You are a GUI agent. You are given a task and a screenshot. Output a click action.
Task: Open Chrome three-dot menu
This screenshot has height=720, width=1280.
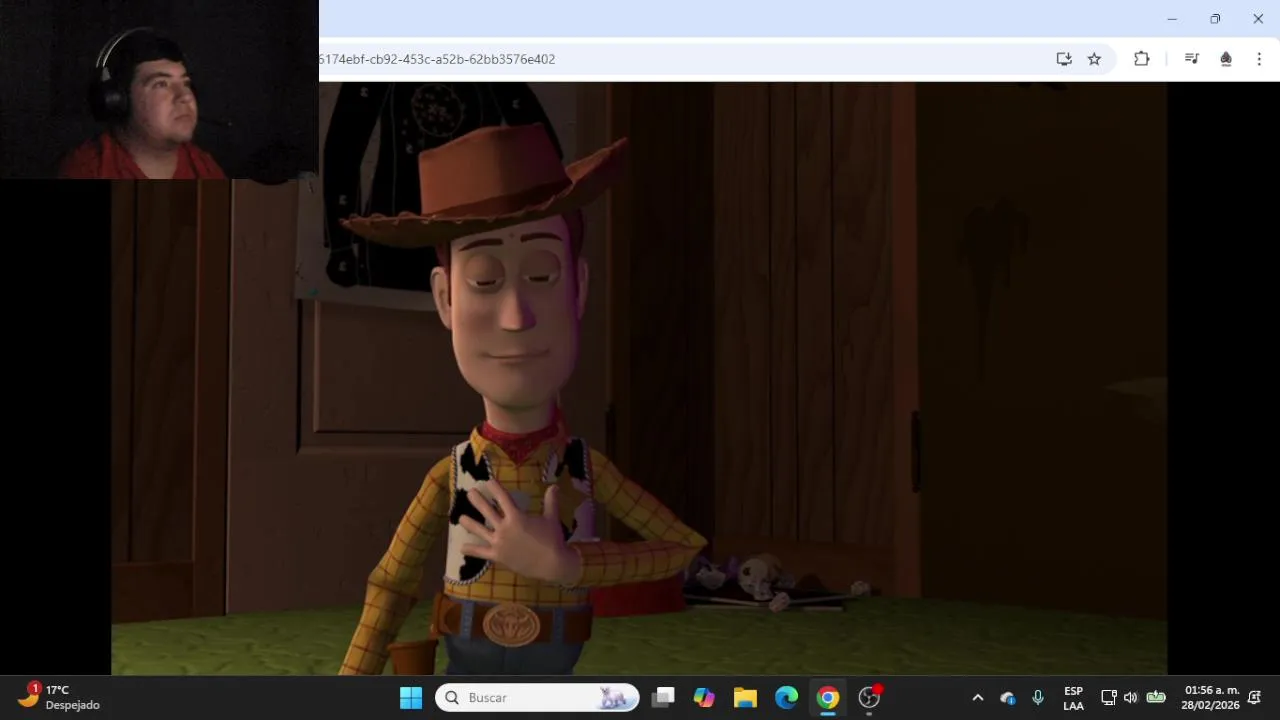click(1259, 59)
